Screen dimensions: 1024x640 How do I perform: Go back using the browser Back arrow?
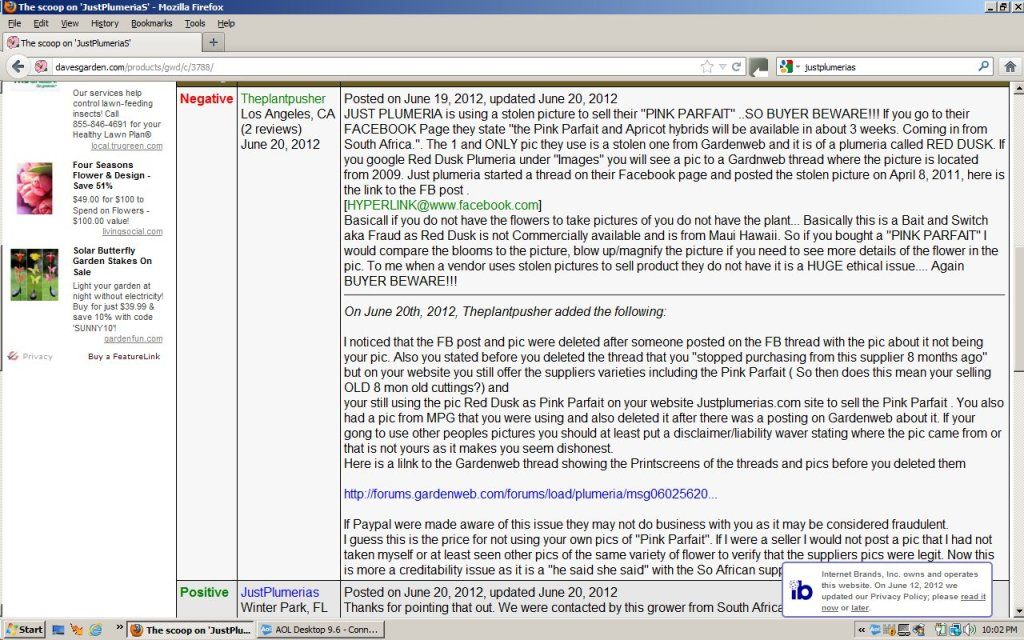click(x=18, y=67)
